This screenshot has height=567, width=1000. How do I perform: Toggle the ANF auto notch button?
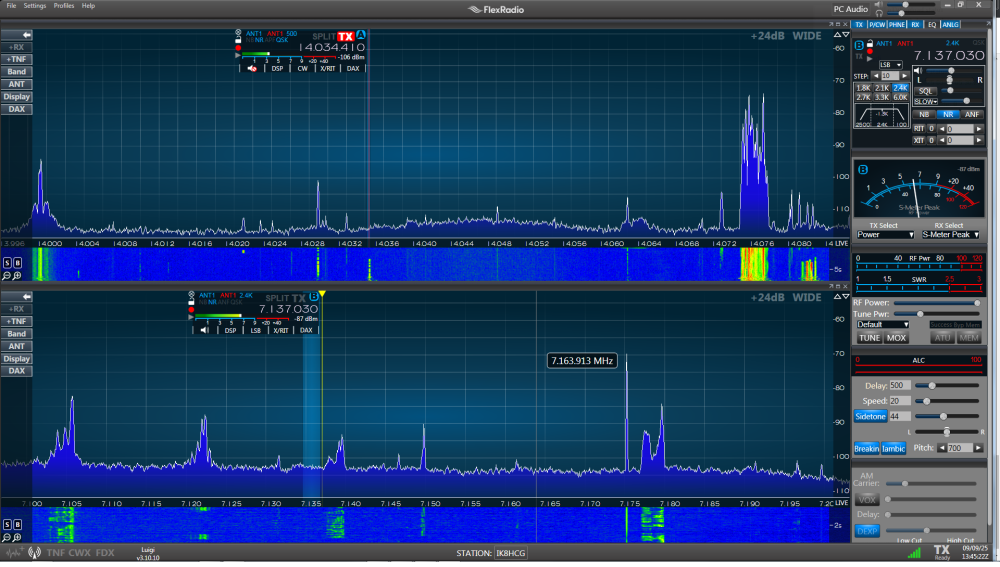971,114
